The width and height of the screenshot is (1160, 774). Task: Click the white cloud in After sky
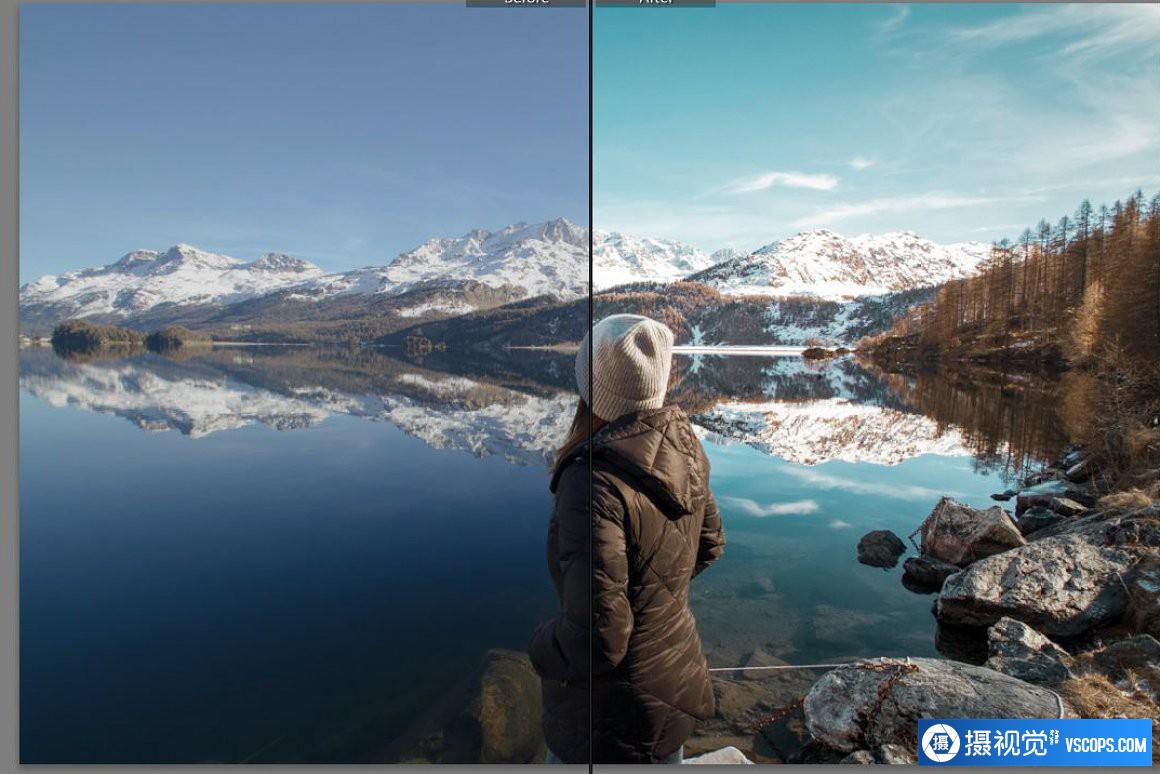pos(785,181)
